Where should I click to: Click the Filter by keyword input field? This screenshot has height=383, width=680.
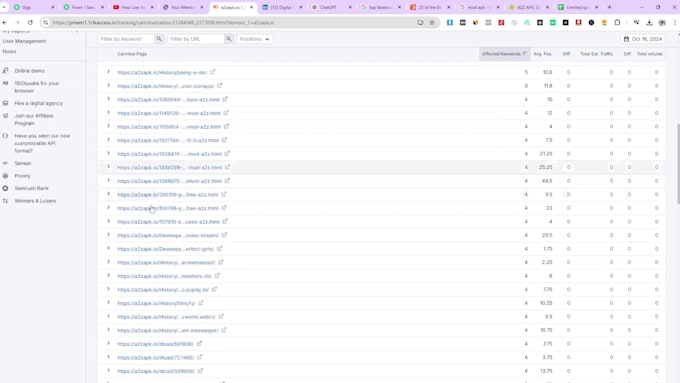pos(126,39)
